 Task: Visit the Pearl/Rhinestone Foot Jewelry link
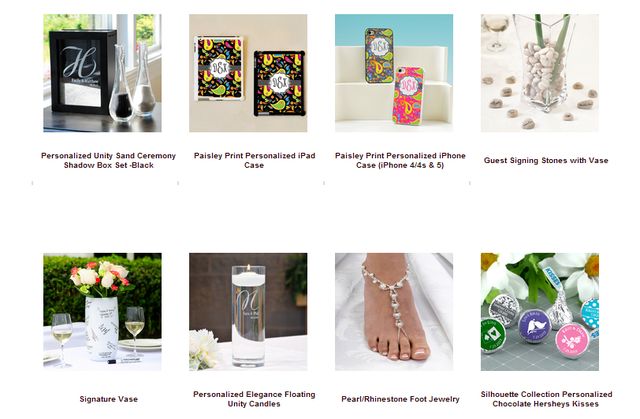click(400, 399)
